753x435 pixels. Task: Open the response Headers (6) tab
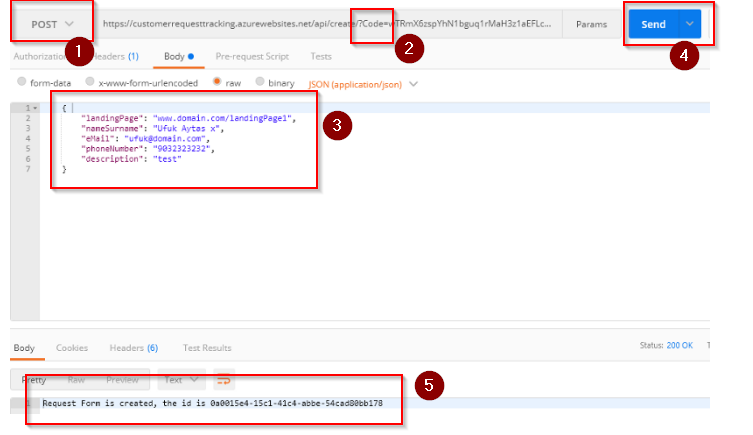(x=134, y=348)
